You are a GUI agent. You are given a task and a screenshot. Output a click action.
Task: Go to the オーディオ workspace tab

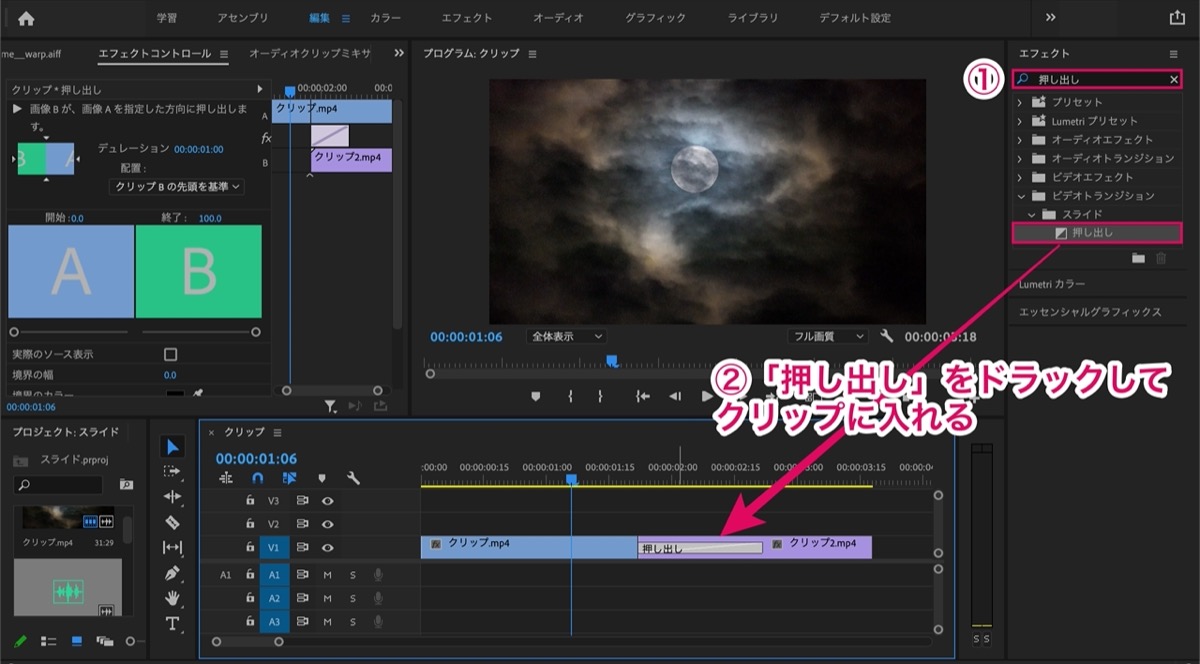558,18
